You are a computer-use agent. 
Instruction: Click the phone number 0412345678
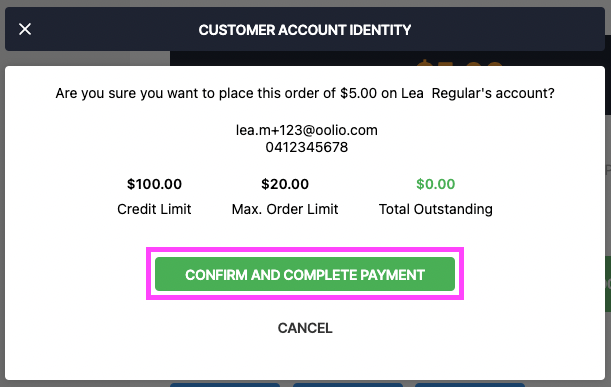307,147
